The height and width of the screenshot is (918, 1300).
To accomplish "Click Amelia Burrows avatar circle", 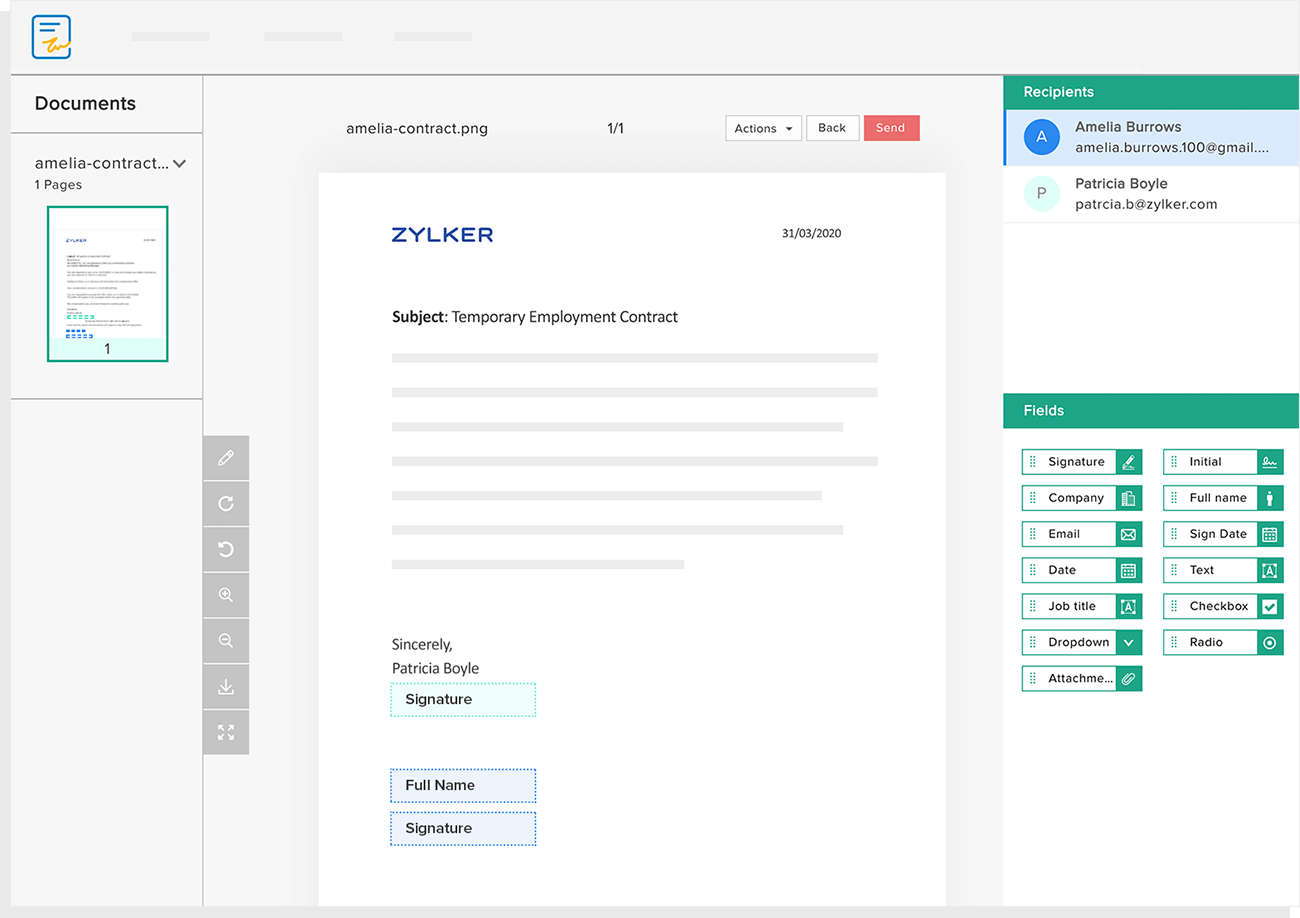I will click(1041, 137).
